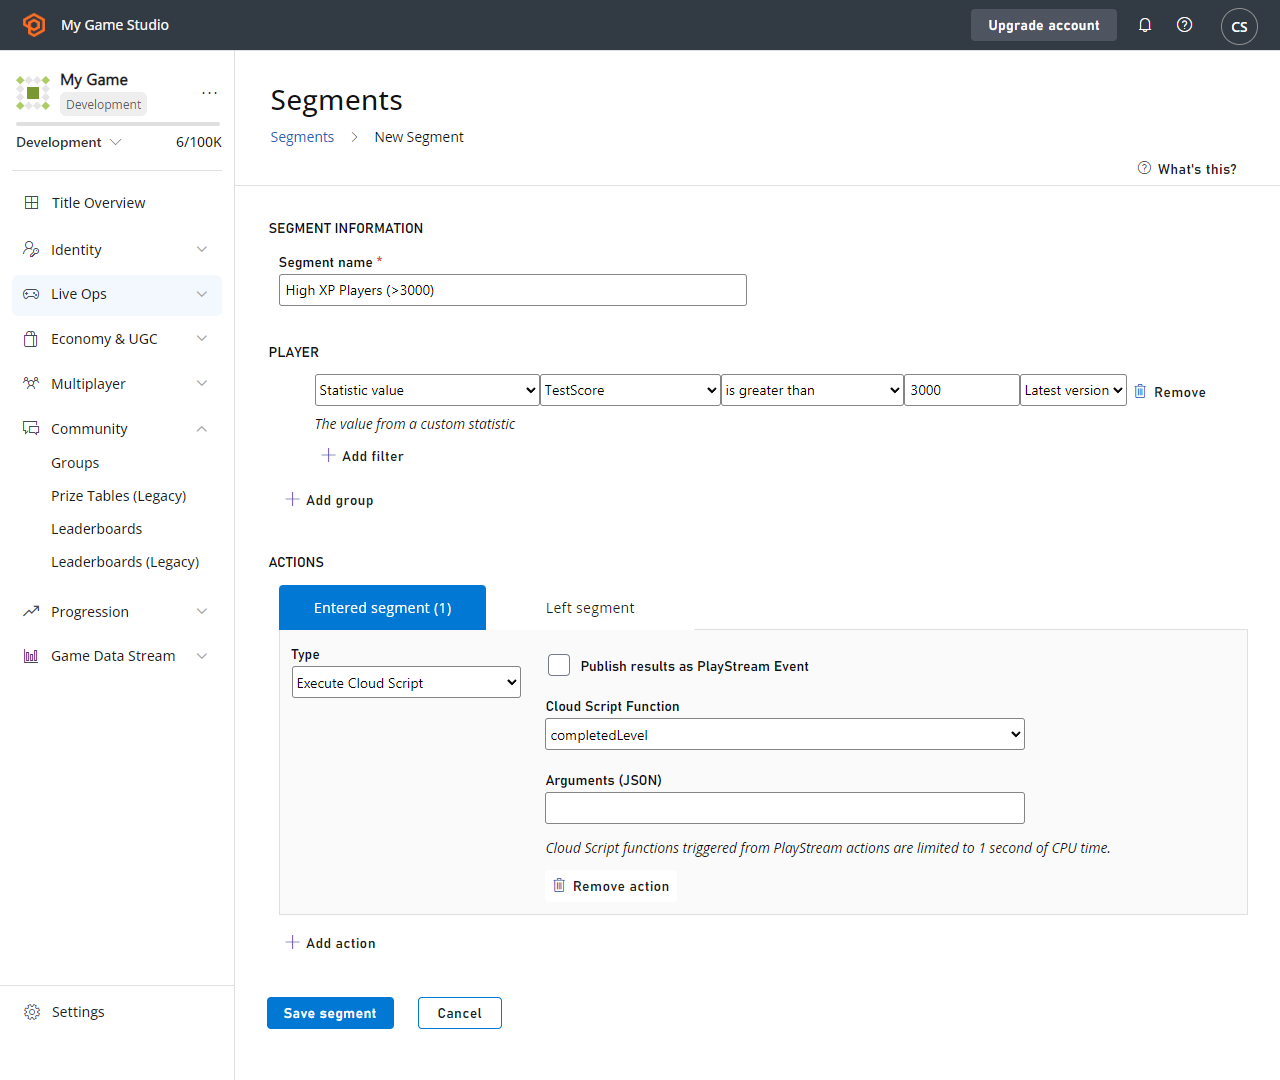Open the notifications bell
The width and height of the screenshot is (1280, 1080).
[x=1145, y=25]
